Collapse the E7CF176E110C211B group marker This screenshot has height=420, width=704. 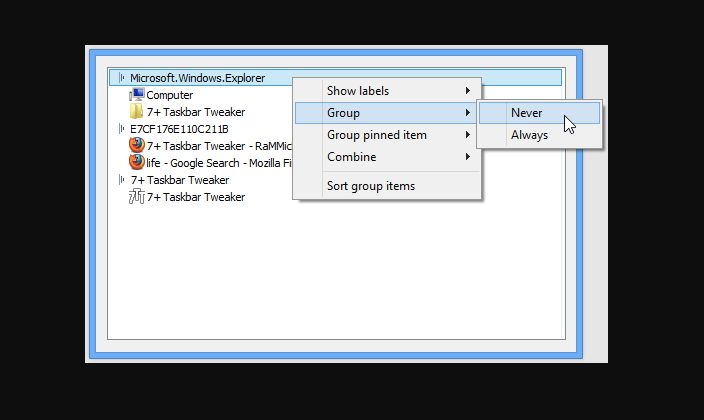click(x=121, y=129)
